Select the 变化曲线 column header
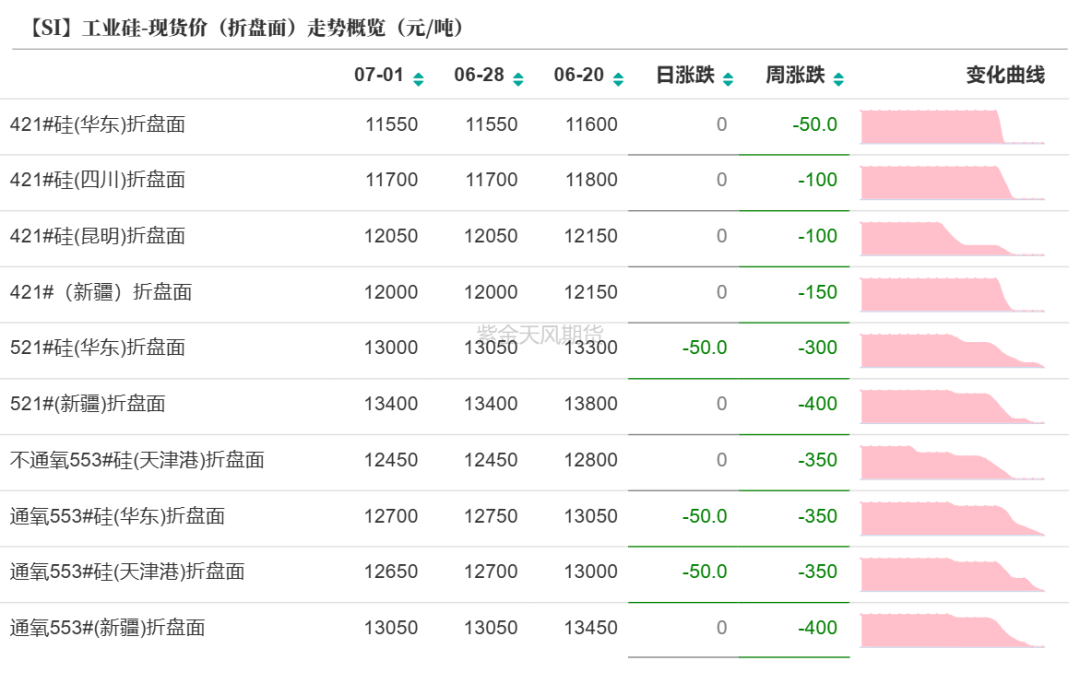1080x684 pixels. [1003, 73]
